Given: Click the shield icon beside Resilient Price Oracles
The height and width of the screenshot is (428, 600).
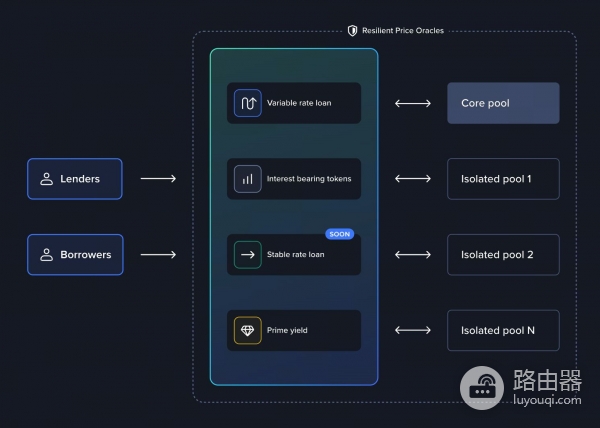Looking at the screenshot, I should tap(352, 31).
